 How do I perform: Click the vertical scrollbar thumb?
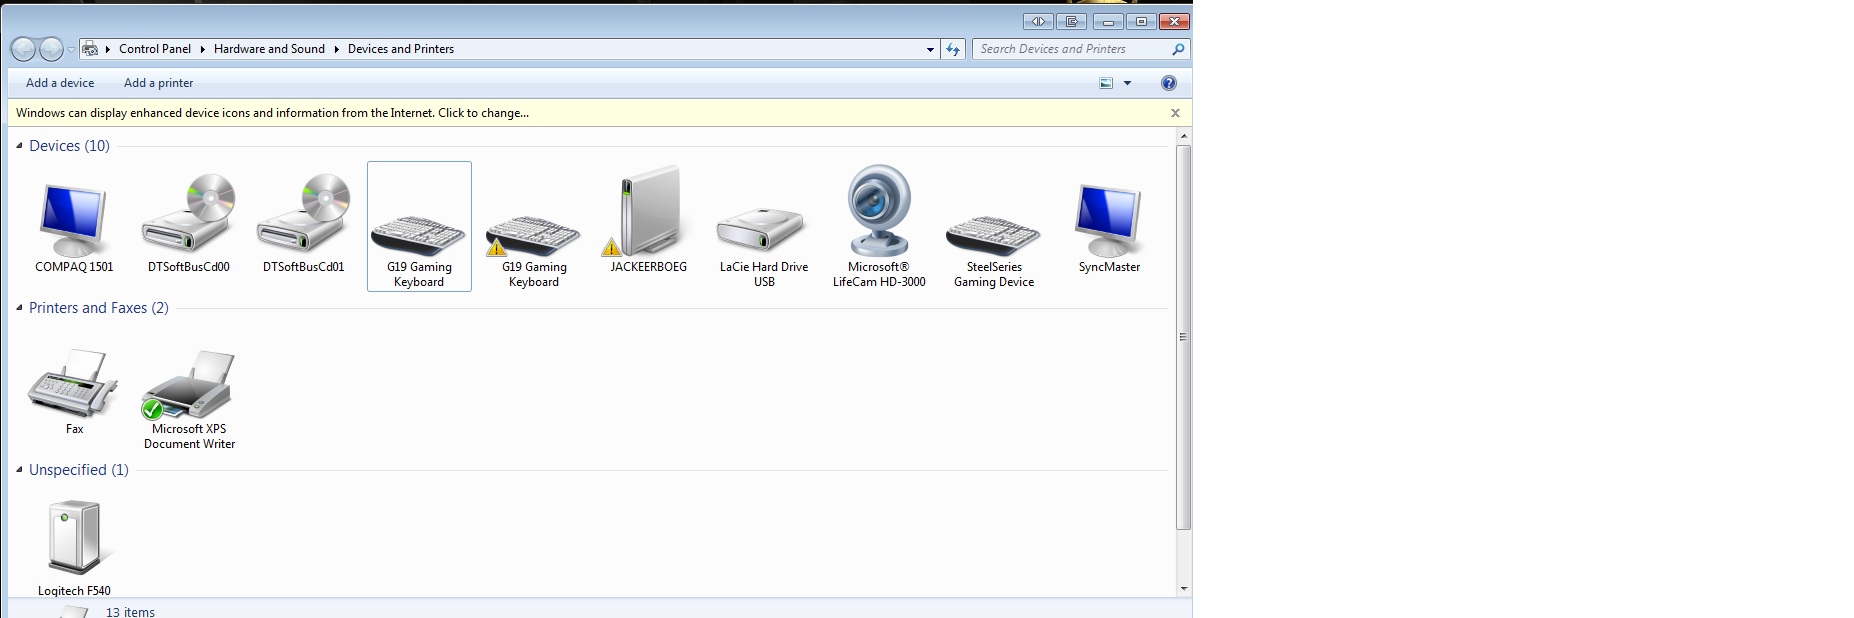[x=1184, y=337]
